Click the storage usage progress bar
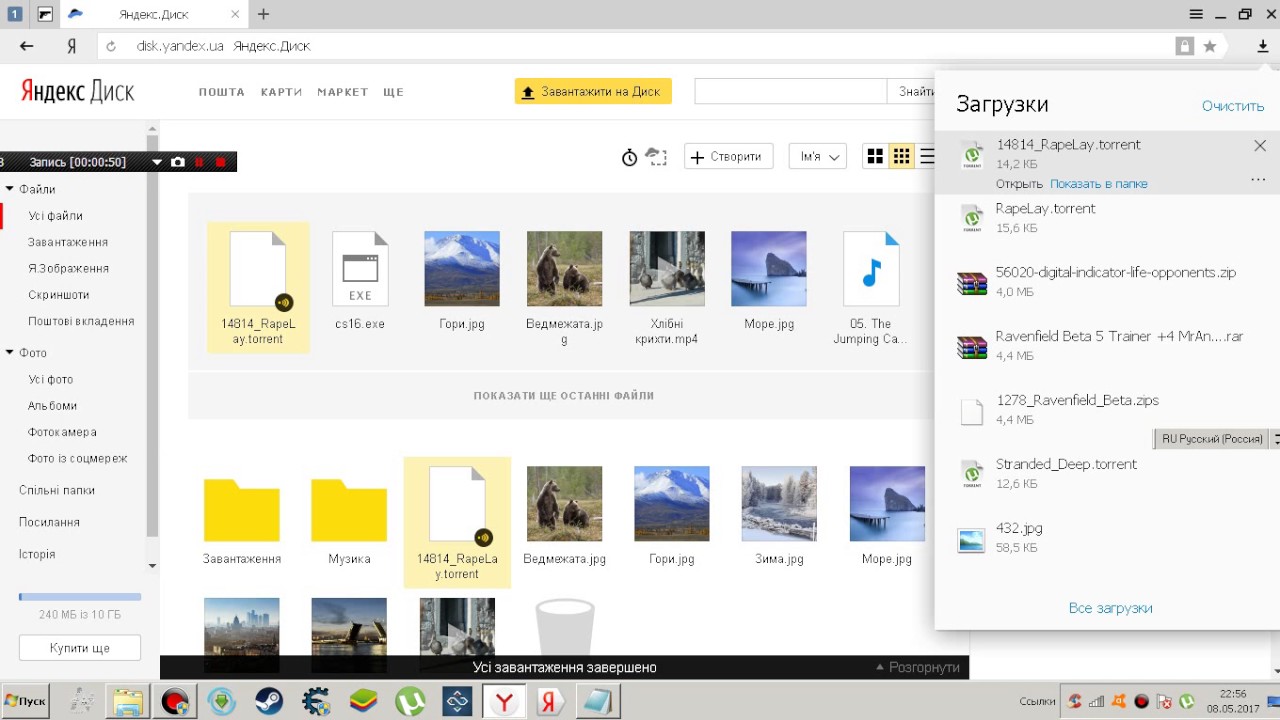 80,597
